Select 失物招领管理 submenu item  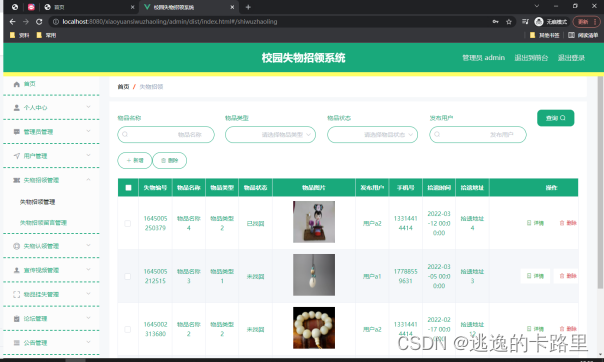(x=37, y=202)
